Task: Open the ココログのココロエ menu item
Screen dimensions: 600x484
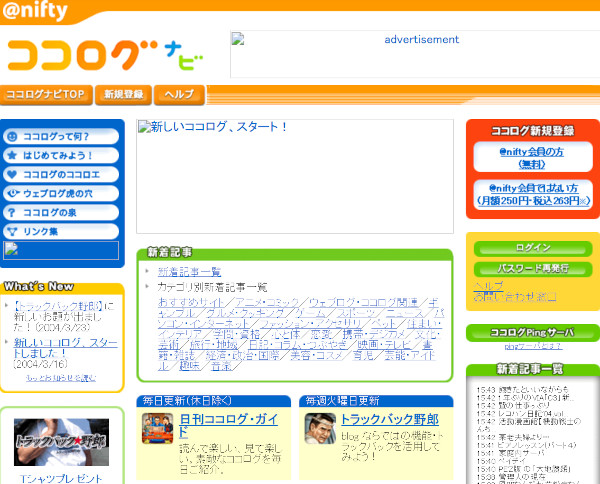Action: pyautogui.click(x=61, y=174)
